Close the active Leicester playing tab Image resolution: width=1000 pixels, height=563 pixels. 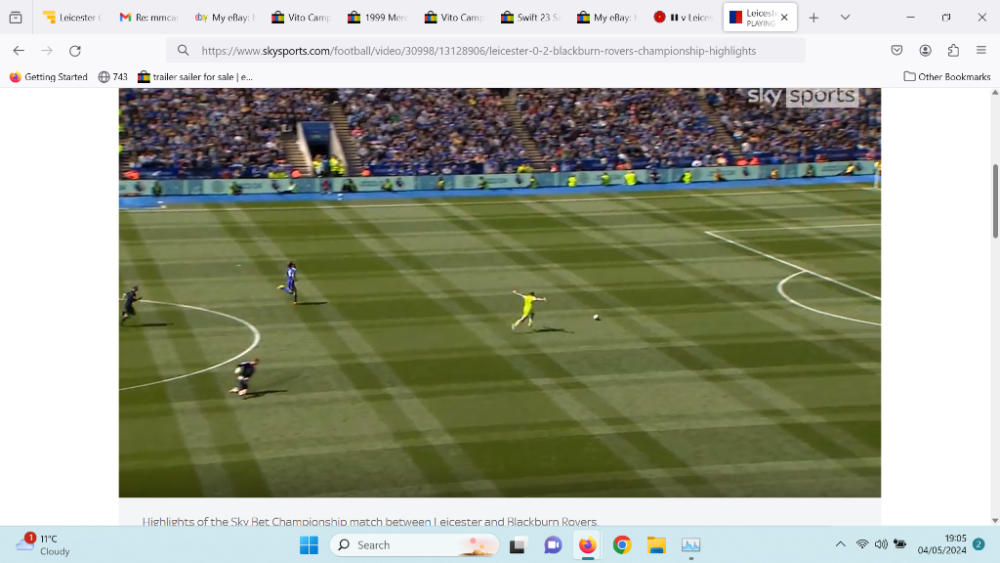[x=784, y=17]
